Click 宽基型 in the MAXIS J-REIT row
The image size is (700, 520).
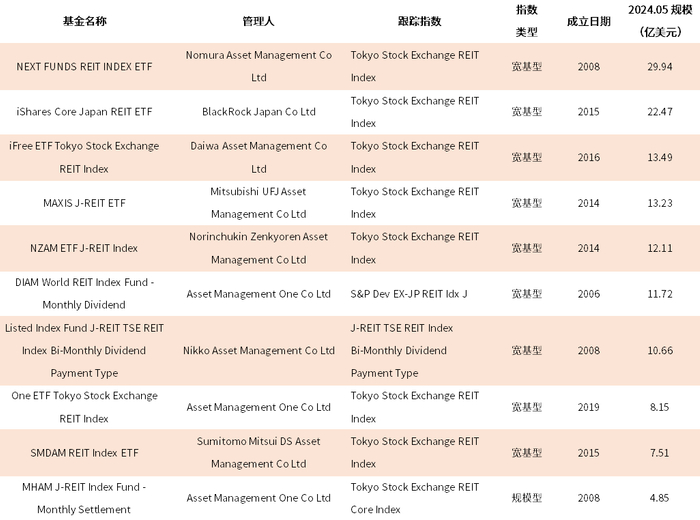pyautogui.click(x=526, y=203)
